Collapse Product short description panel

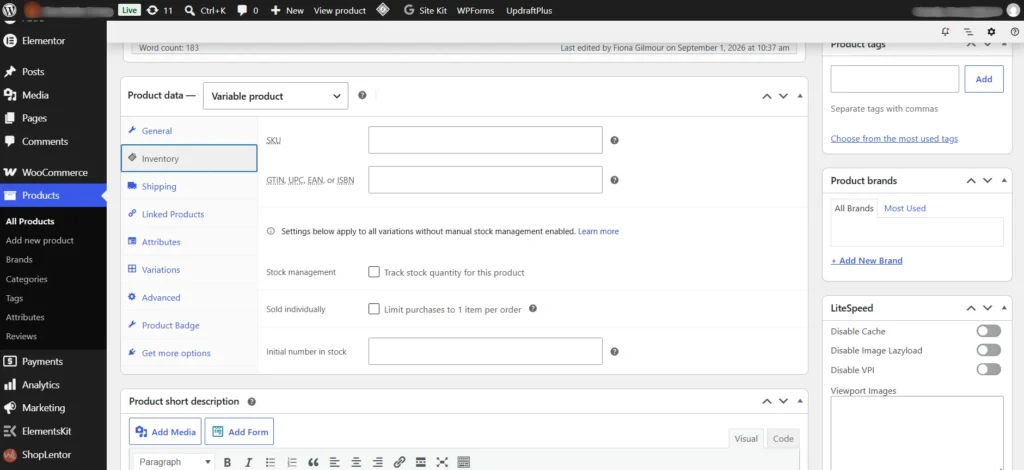click(x=800, y=401)
